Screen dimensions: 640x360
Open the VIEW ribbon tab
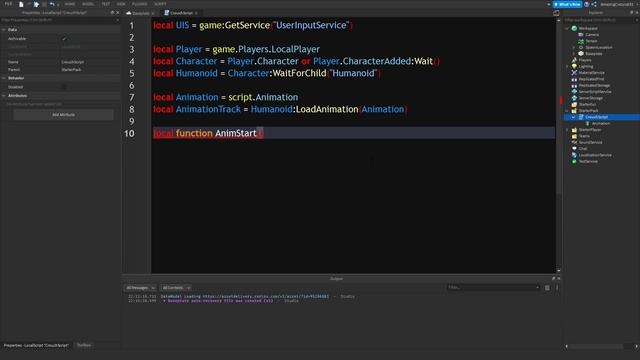(121, 4)
